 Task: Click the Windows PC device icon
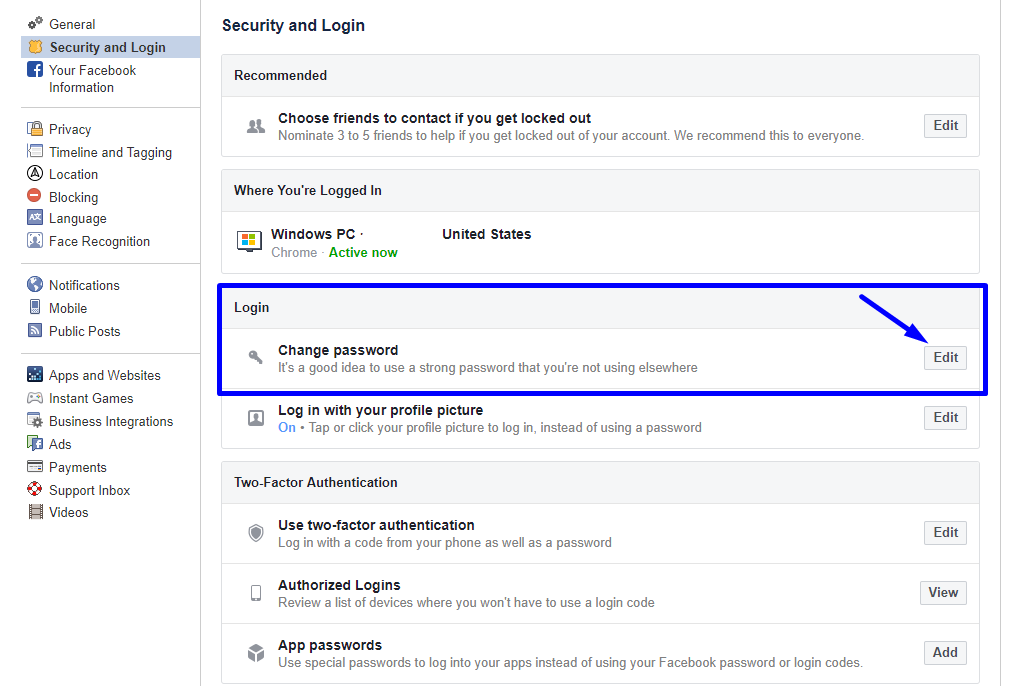tap(249, 241)
